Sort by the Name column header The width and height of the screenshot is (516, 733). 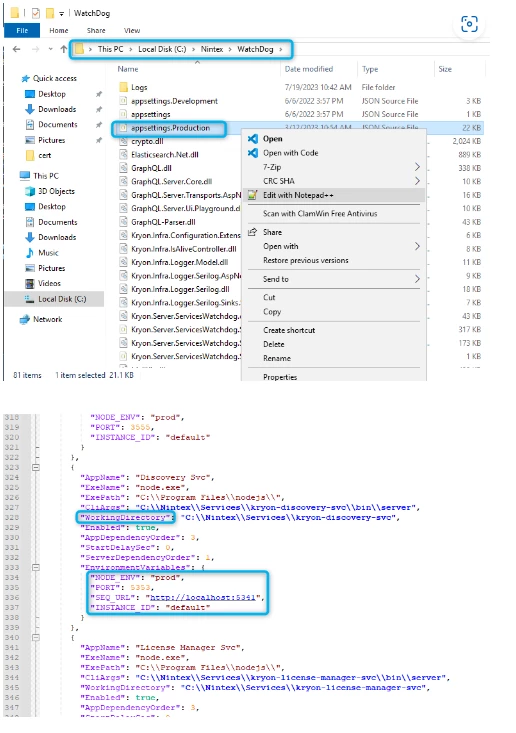pos(128,69)
